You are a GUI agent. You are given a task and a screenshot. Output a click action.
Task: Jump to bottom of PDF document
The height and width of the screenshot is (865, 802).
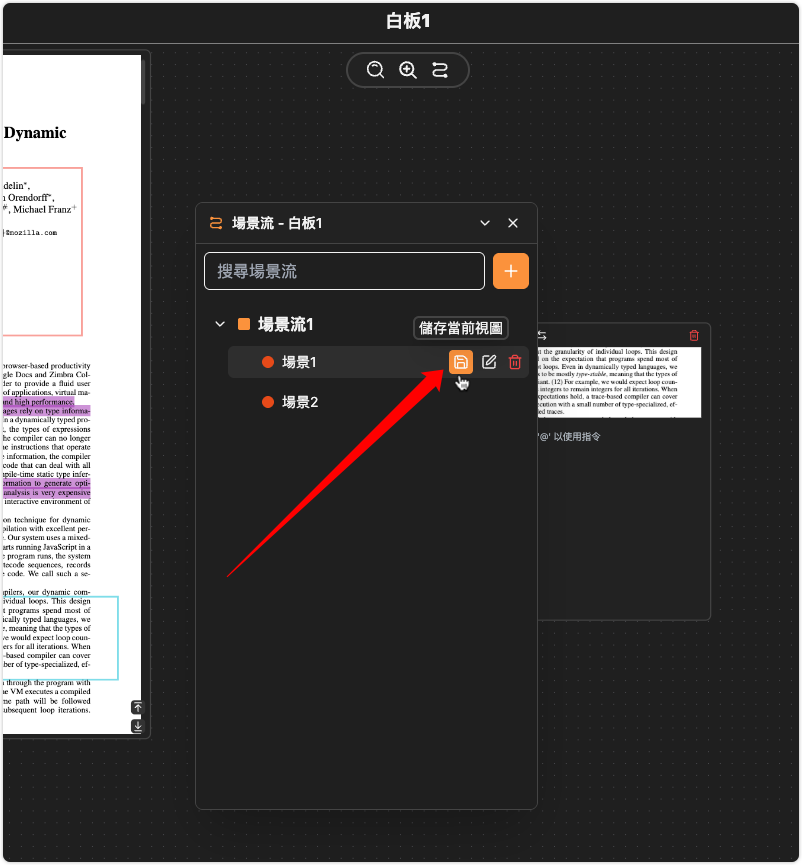(138, 726)
